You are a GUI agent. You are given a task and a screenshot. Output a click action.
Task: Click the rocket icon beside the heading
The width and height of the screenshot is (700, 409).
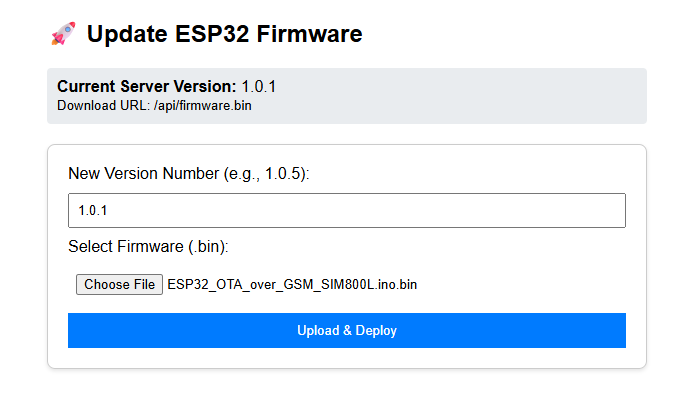click(x=63, y=34)
